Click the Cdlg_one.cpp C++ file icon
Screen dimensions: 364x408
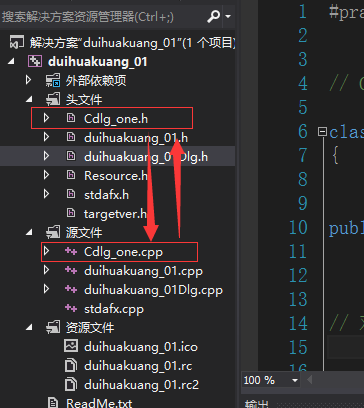(x=71, y=251)
